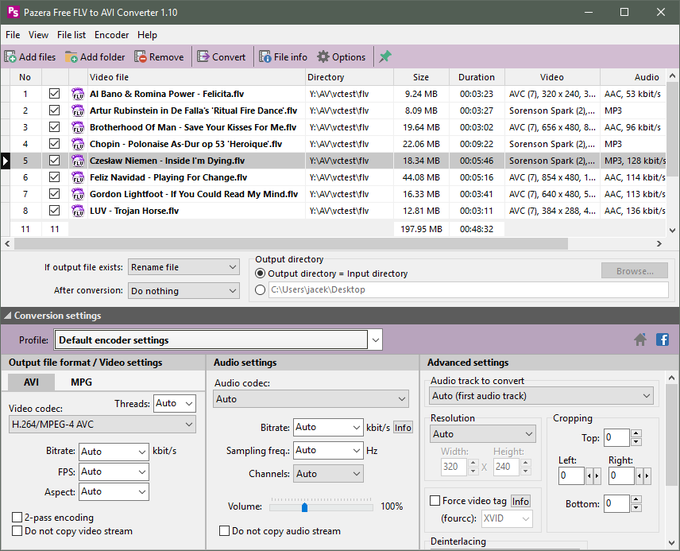Click FLV icon of LUV Trojan Horse row
Viewport: 680px width, 551px height.
coord(78,211)
